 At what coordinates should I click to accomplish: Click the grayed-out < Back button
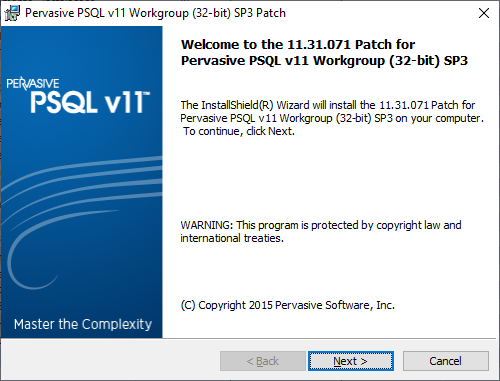click(263, 361)
